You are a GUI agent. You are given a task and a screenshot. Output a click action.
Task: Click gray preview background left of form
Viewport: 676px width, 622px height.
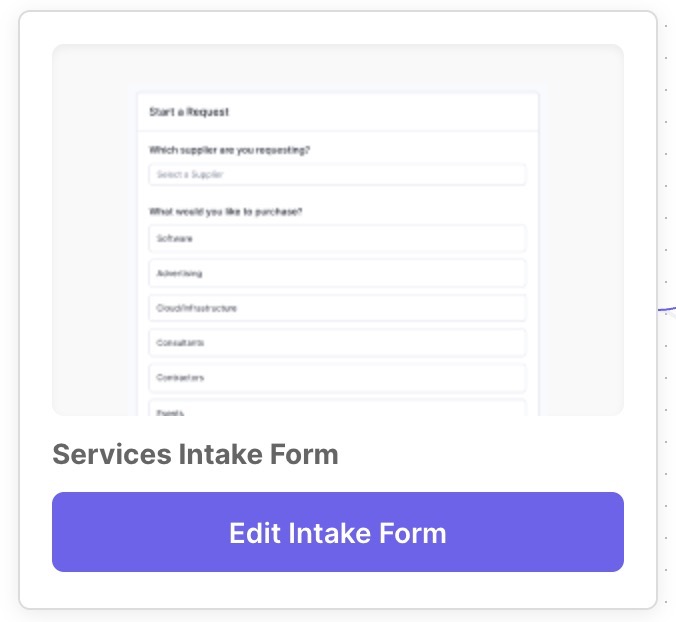(95, 259)
